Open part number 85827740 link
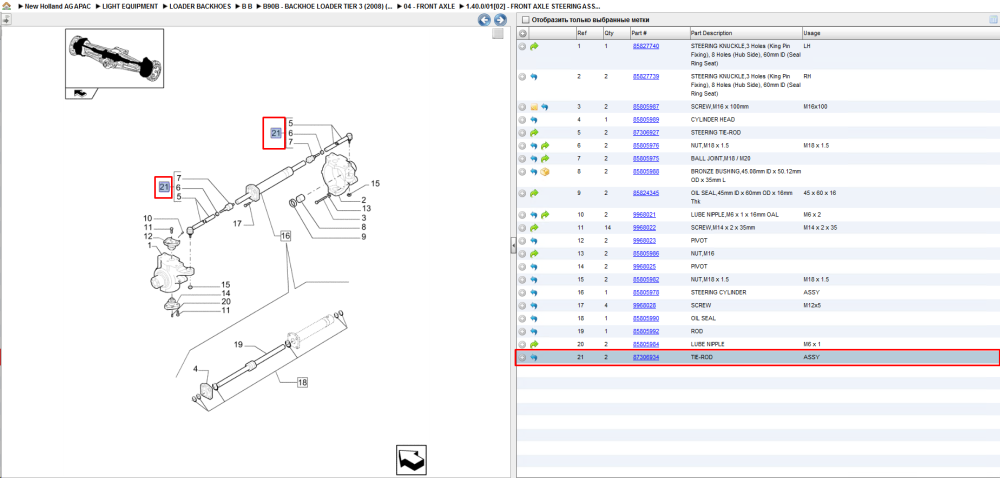 [x=645, y=47]
